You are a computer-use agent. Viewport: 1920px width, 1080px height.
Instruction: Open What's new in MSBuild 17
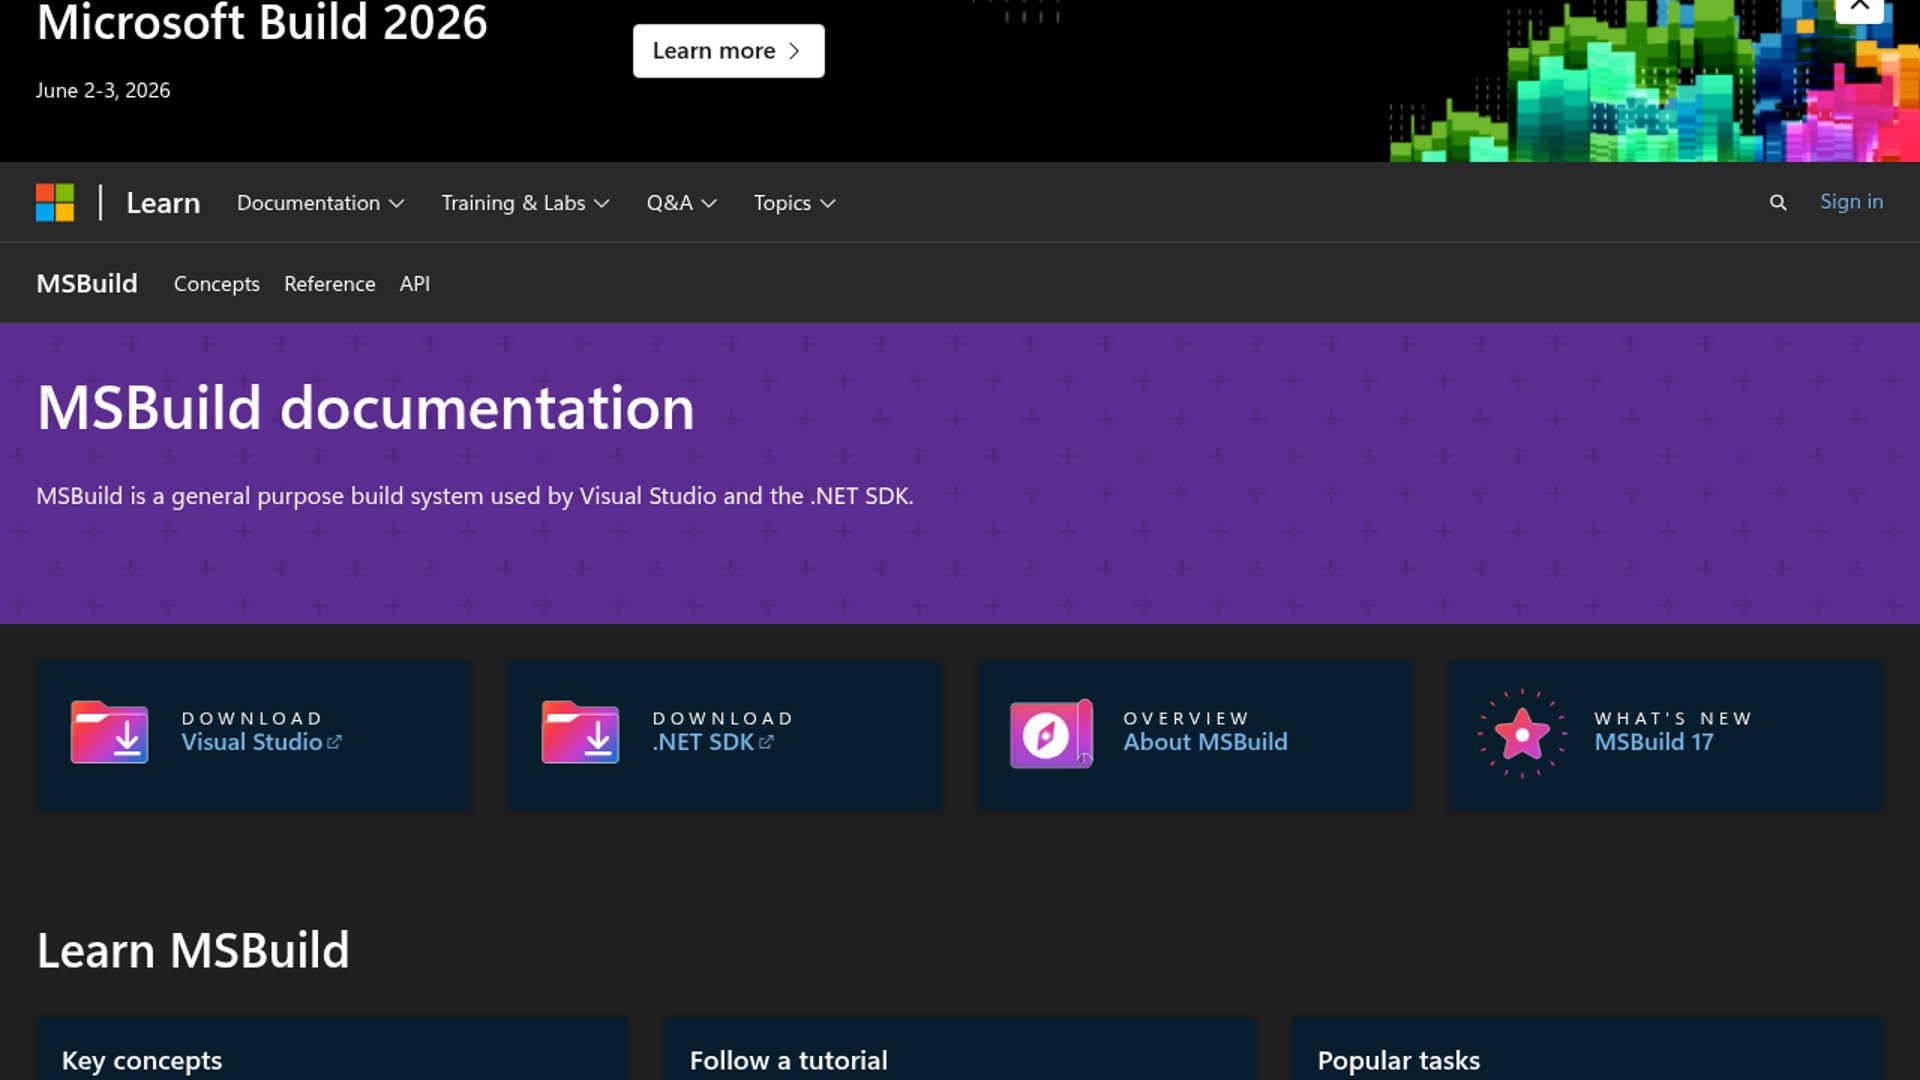[1654, 742]
